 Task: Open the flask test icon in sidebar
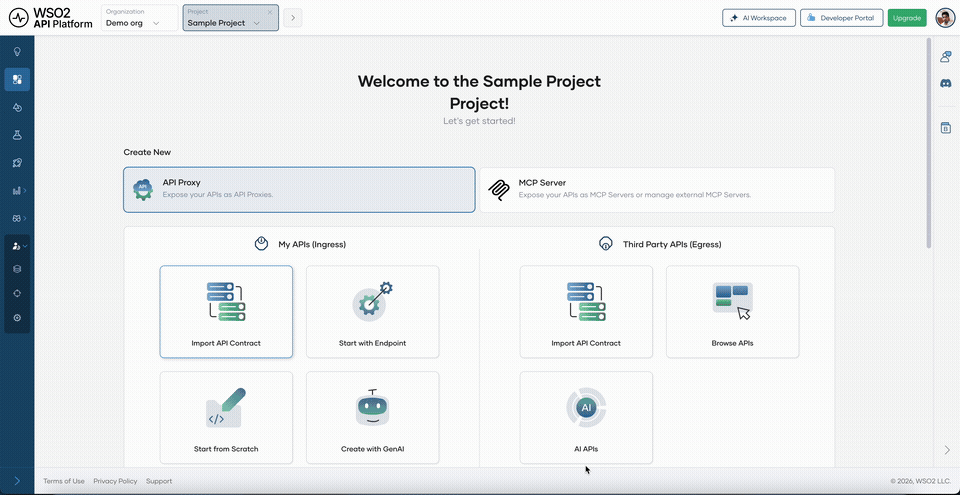click(17, 135)
